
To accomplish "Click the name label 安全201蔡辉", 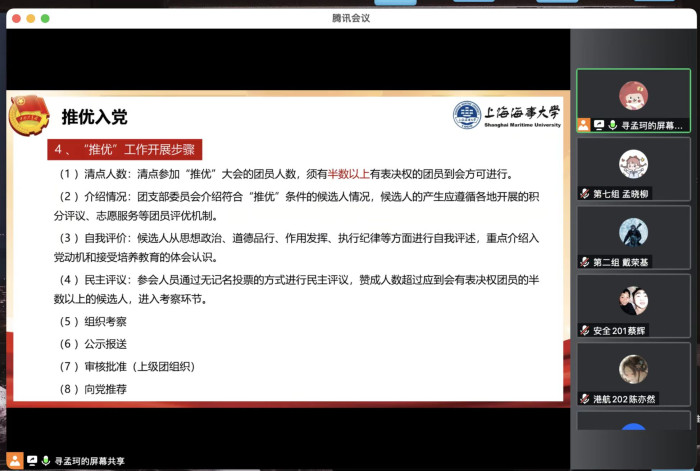I will pyautogui.click(x=619, y=331).
